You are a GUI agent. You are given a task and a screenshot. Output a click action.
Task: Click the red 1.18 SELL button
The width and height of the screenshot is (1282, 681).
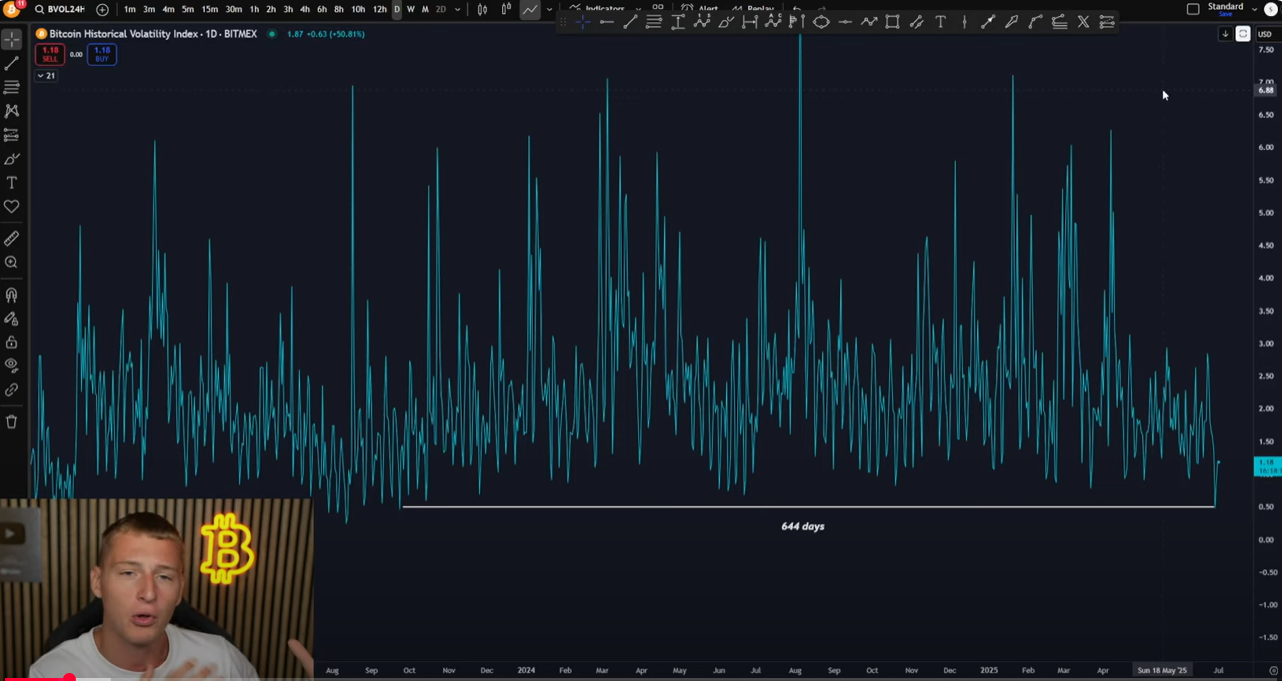(50, 55)
